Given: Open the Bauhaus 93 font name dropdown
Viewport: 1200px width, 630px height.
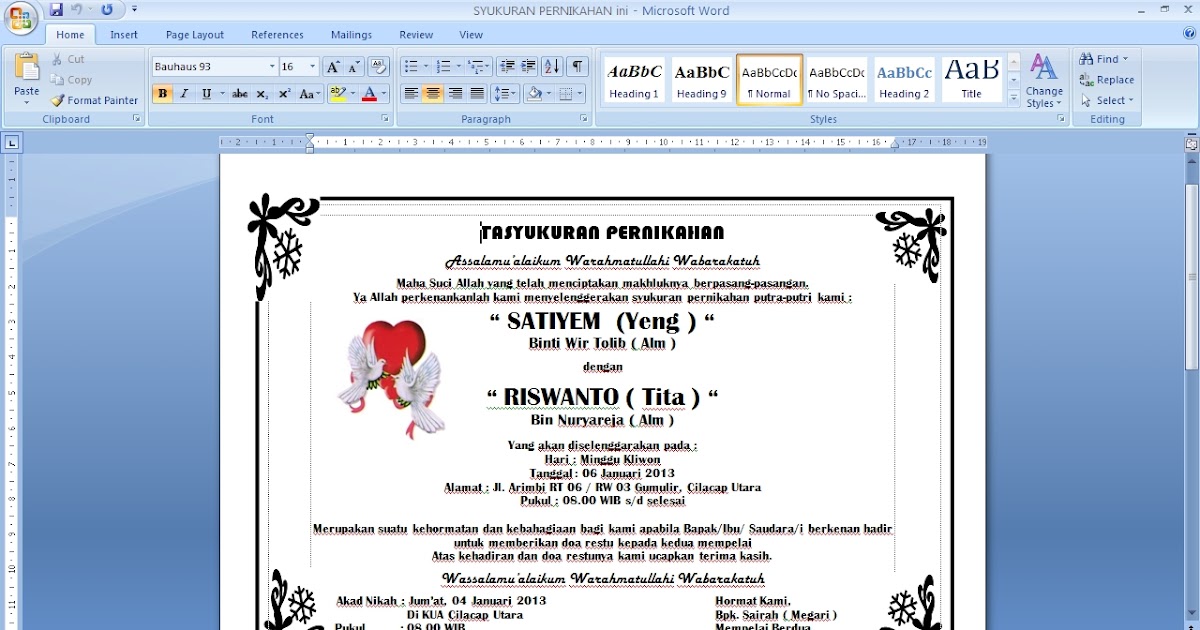Looking at the screenshot, I should pyautogui.click(x=272, y=66).
